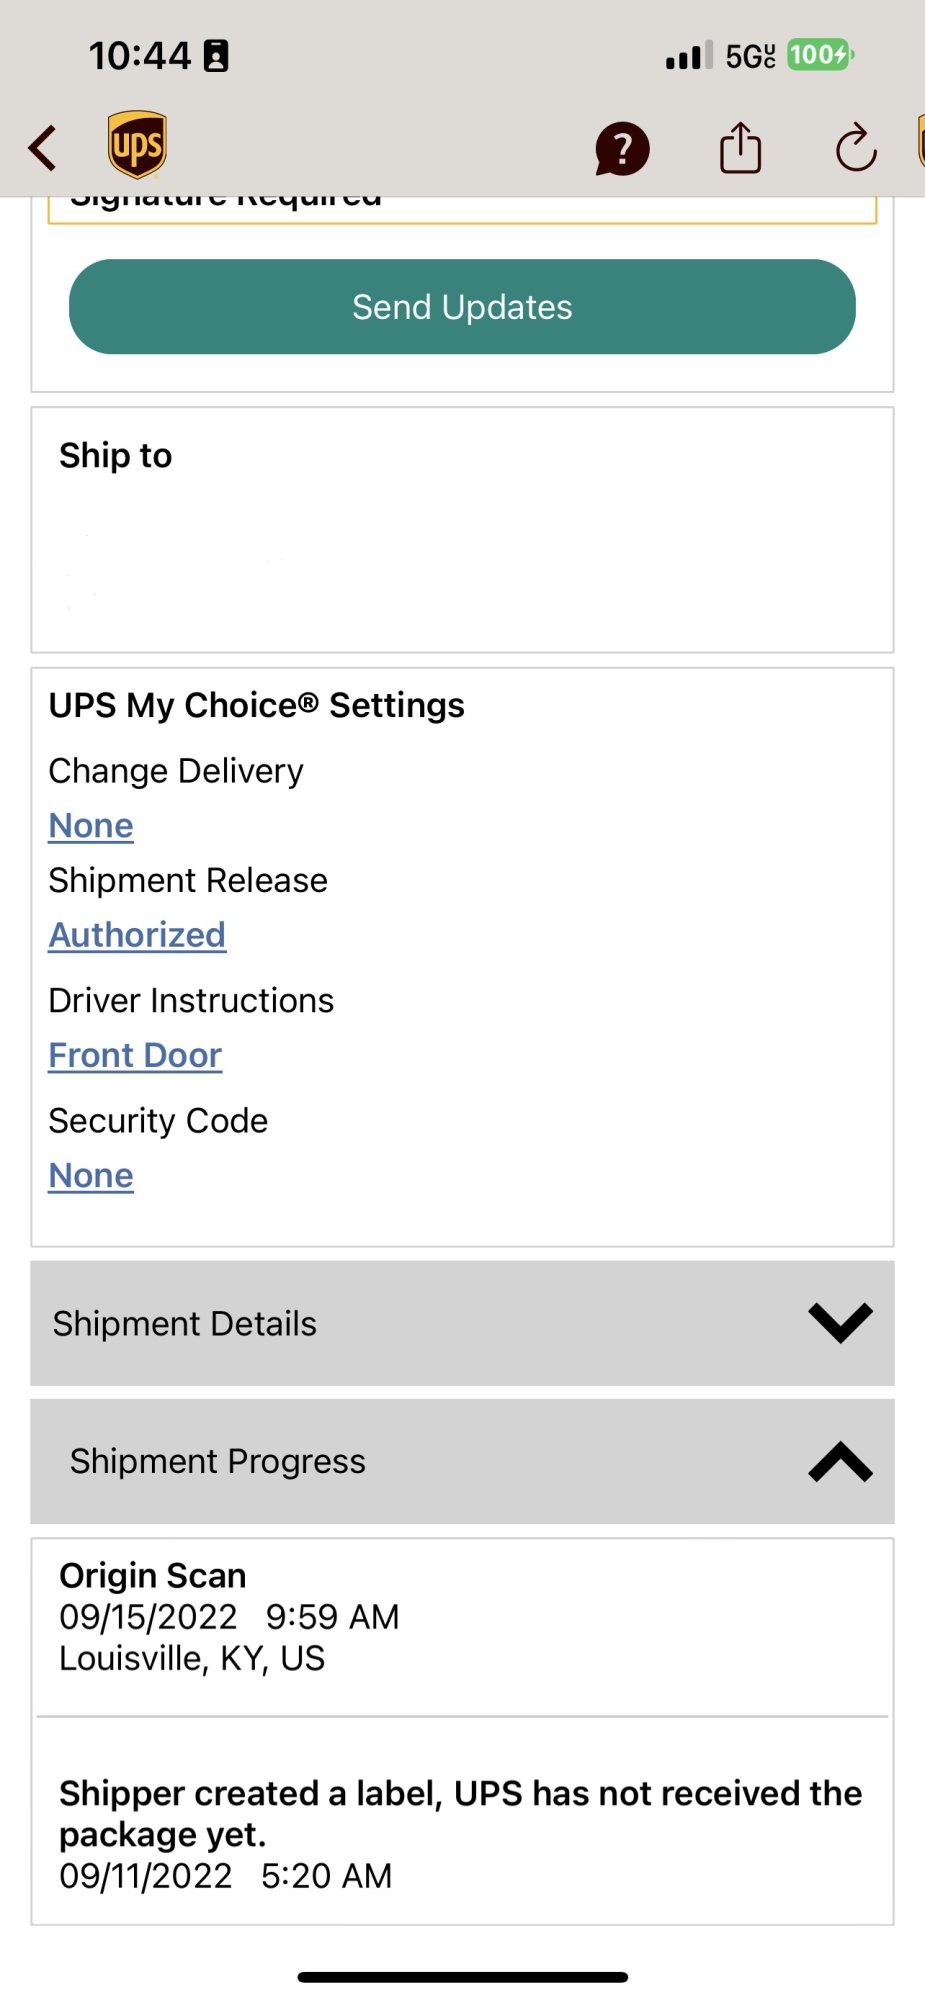The width and height of the screenshot is (925, 2000).
Task: Click the Send Updates button
Action: pos(462,307)
